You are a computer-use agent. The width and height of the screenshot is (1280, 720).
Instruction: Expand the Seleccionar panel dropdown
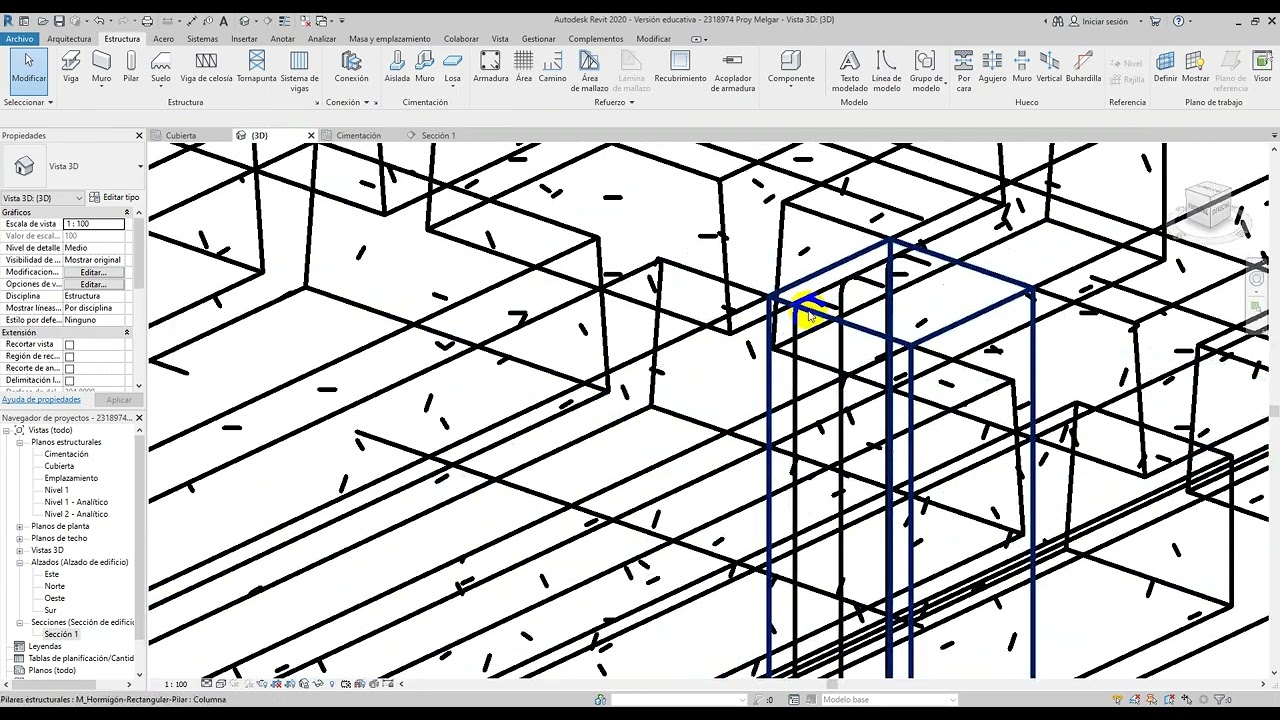(28, 102)
